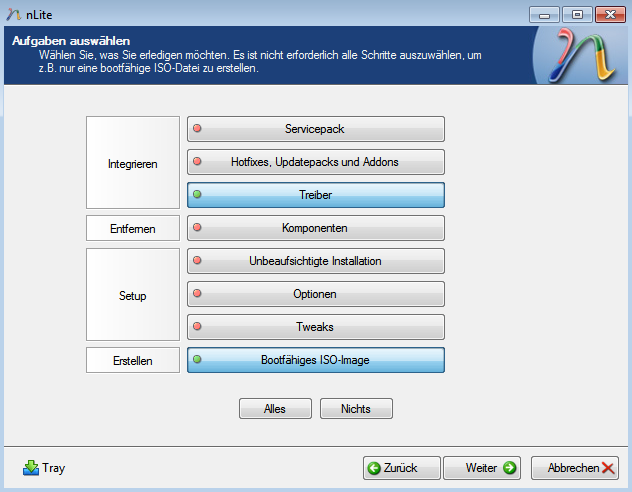Click red X icon on Abbrechen
632x492 pixels.
[x=609, y=467]
